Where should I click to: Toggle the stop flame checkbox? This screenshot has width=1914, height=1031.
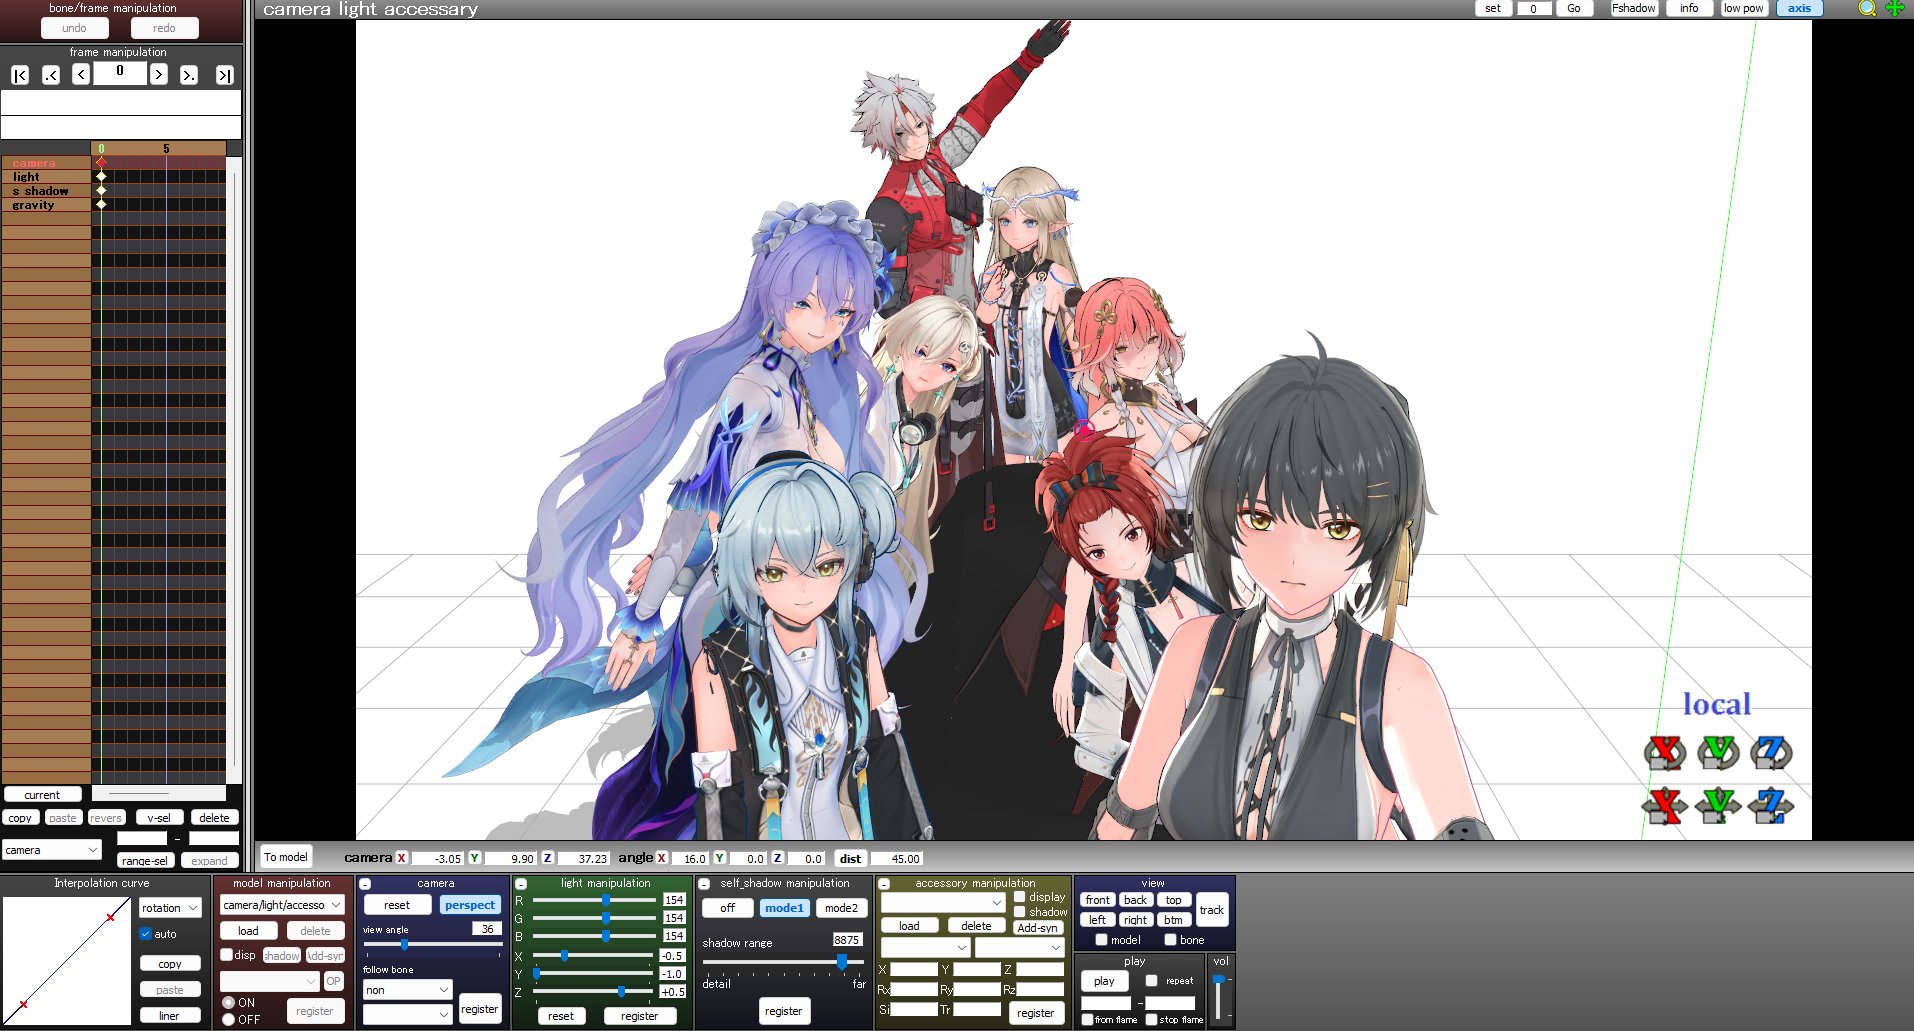[x=1151, y=1019]
